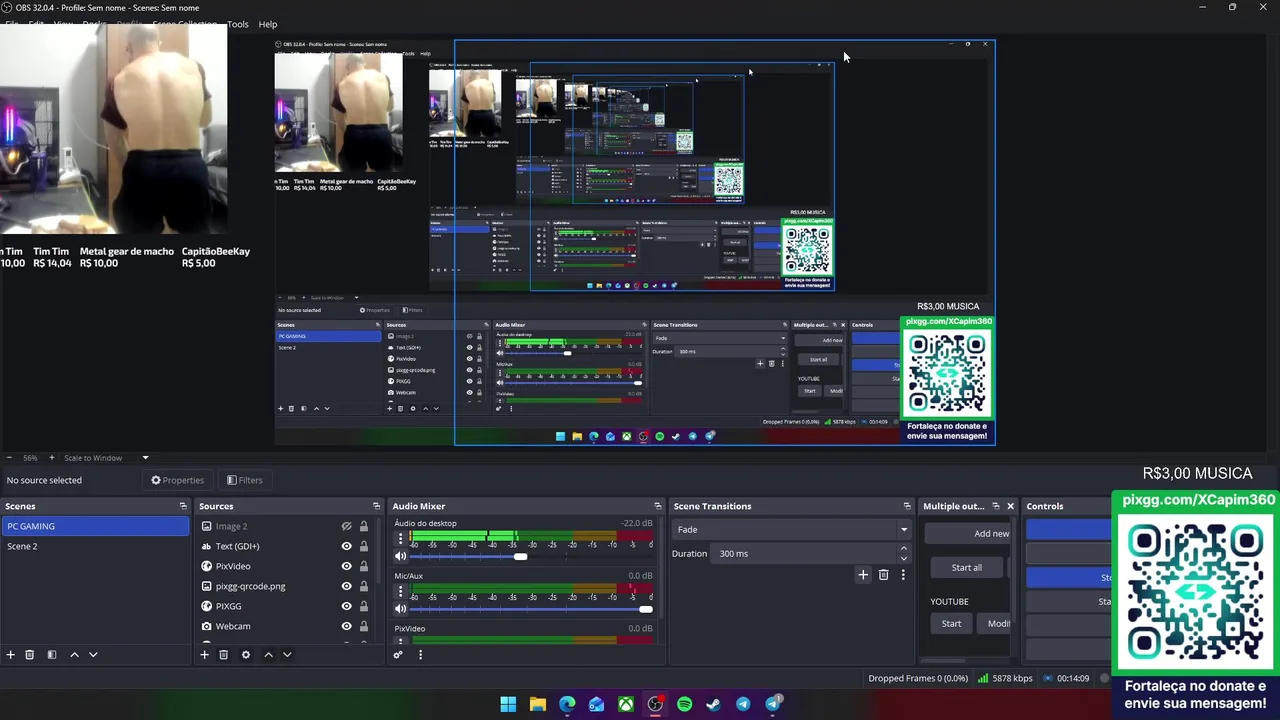
Task: Add a scene transition with plus icon
Action: pyautogui.click(x=863, y=575)
